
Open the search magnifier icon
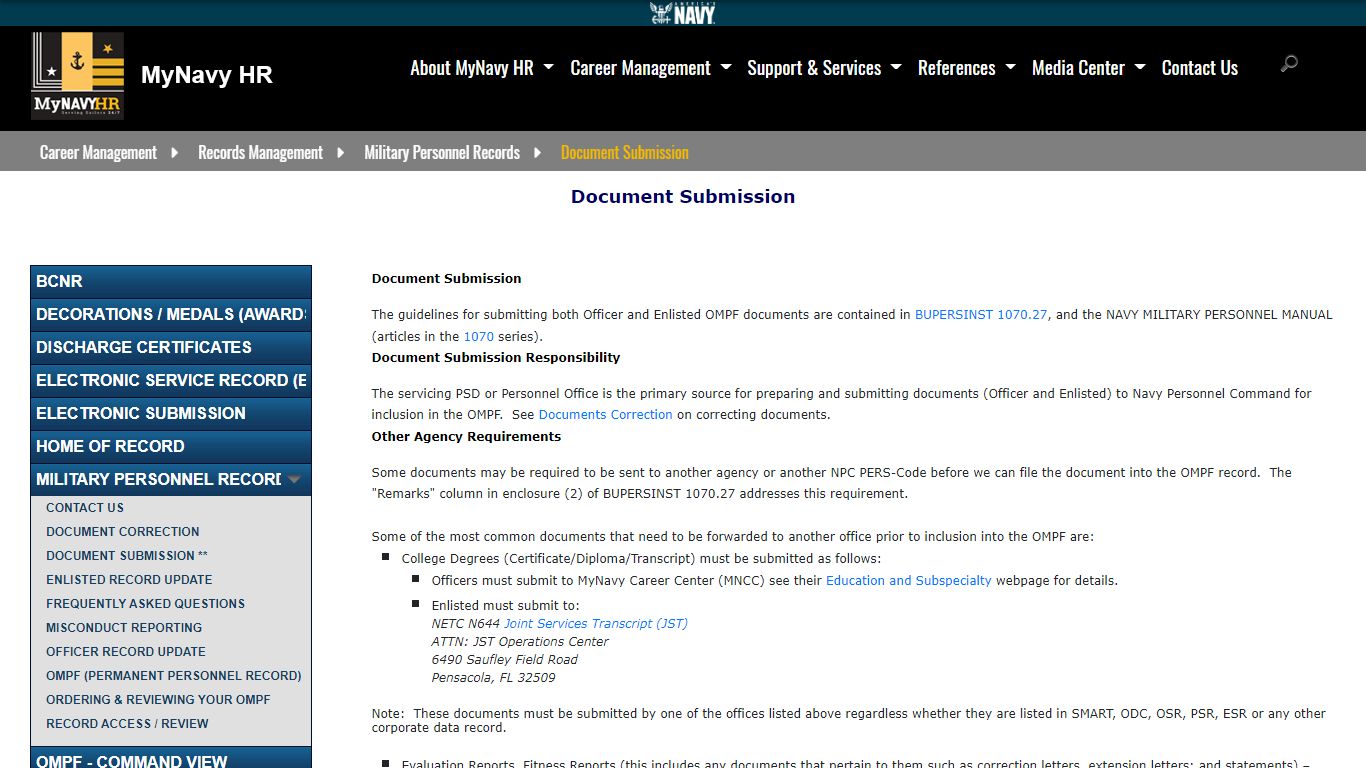pyautogui.click(x=1289, y=64)
